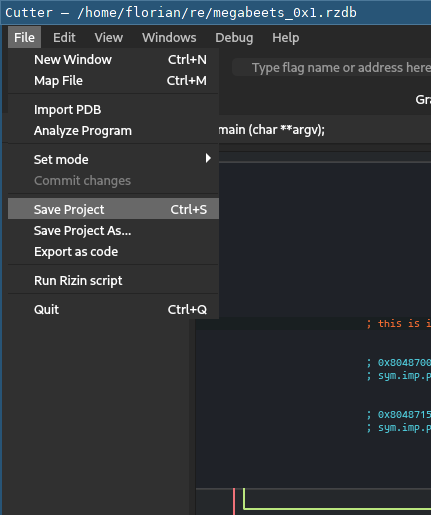Open the Windows menu
Viewport: 431px width, 515px height.
[x=169, y=37]
